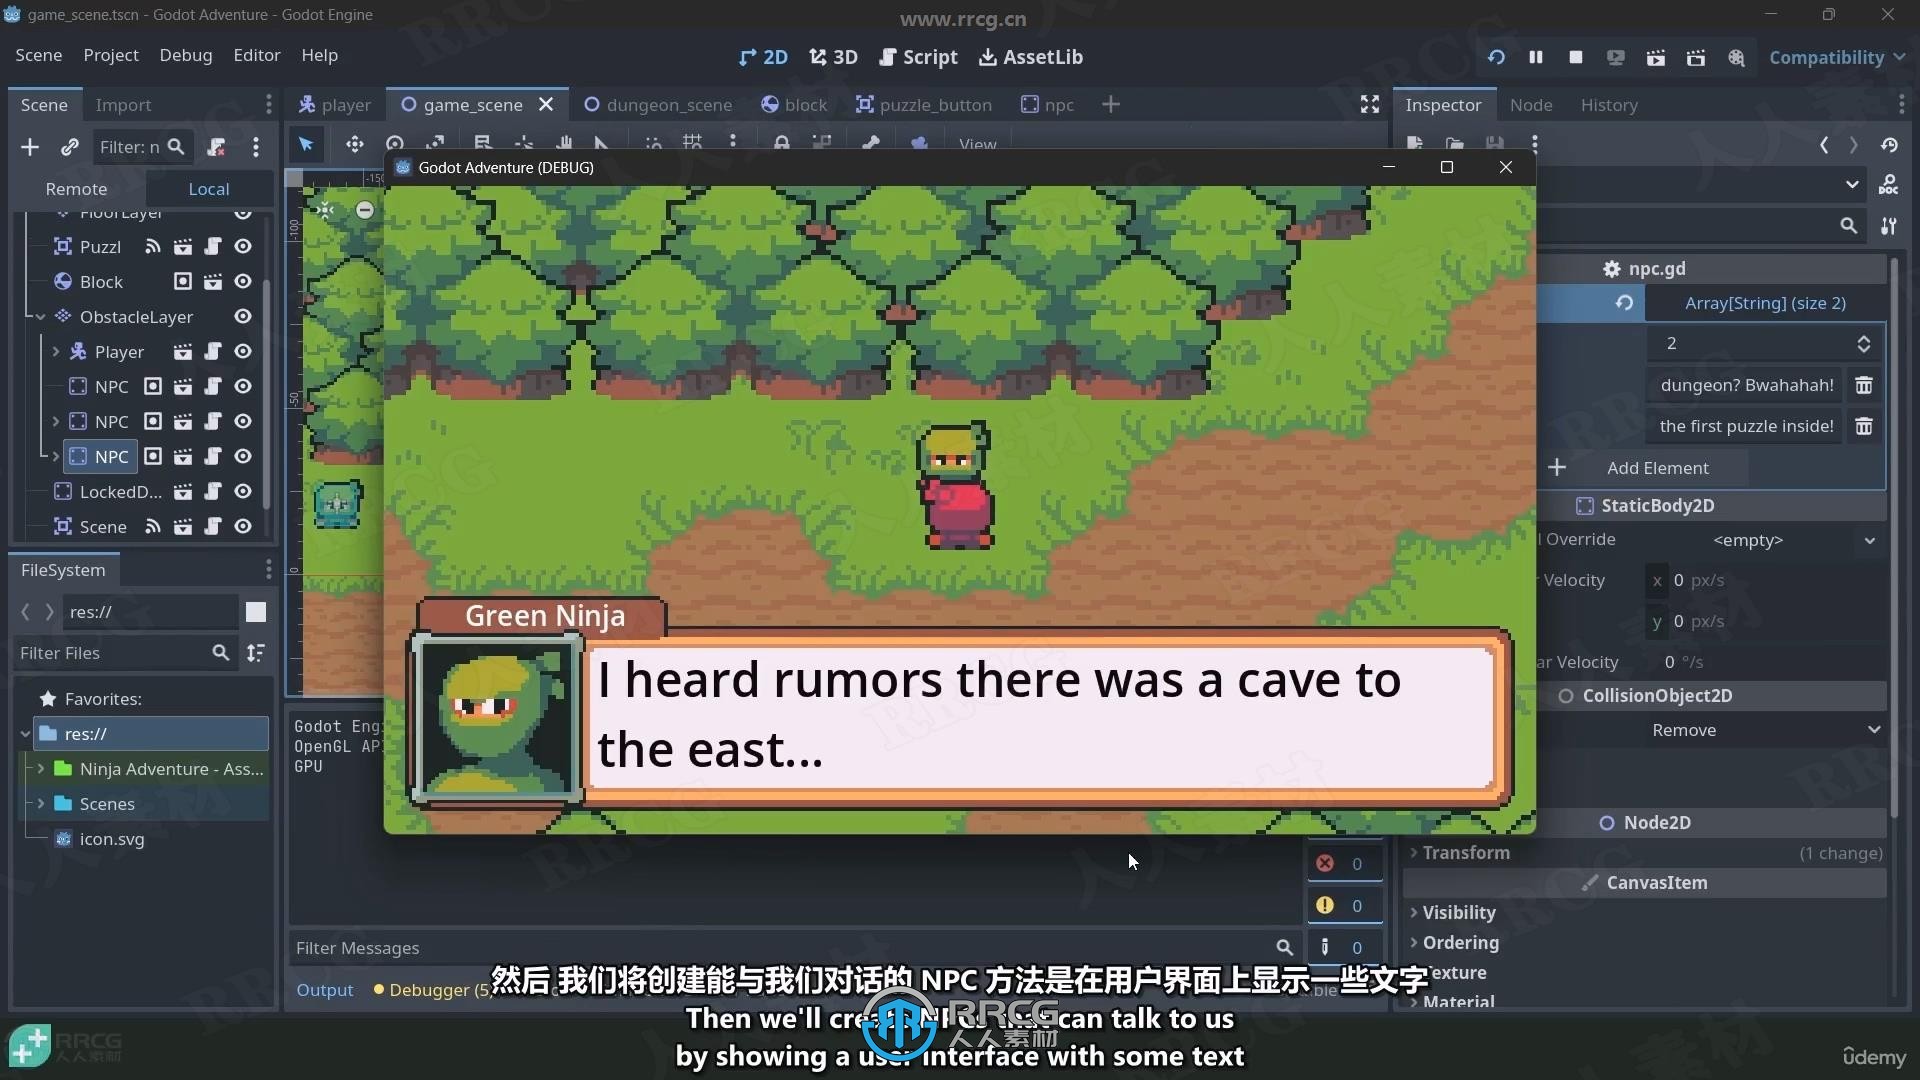Switch to the Import dock tab
This screenshot has height=1080, width=1920.
click(x=123, y=104)
